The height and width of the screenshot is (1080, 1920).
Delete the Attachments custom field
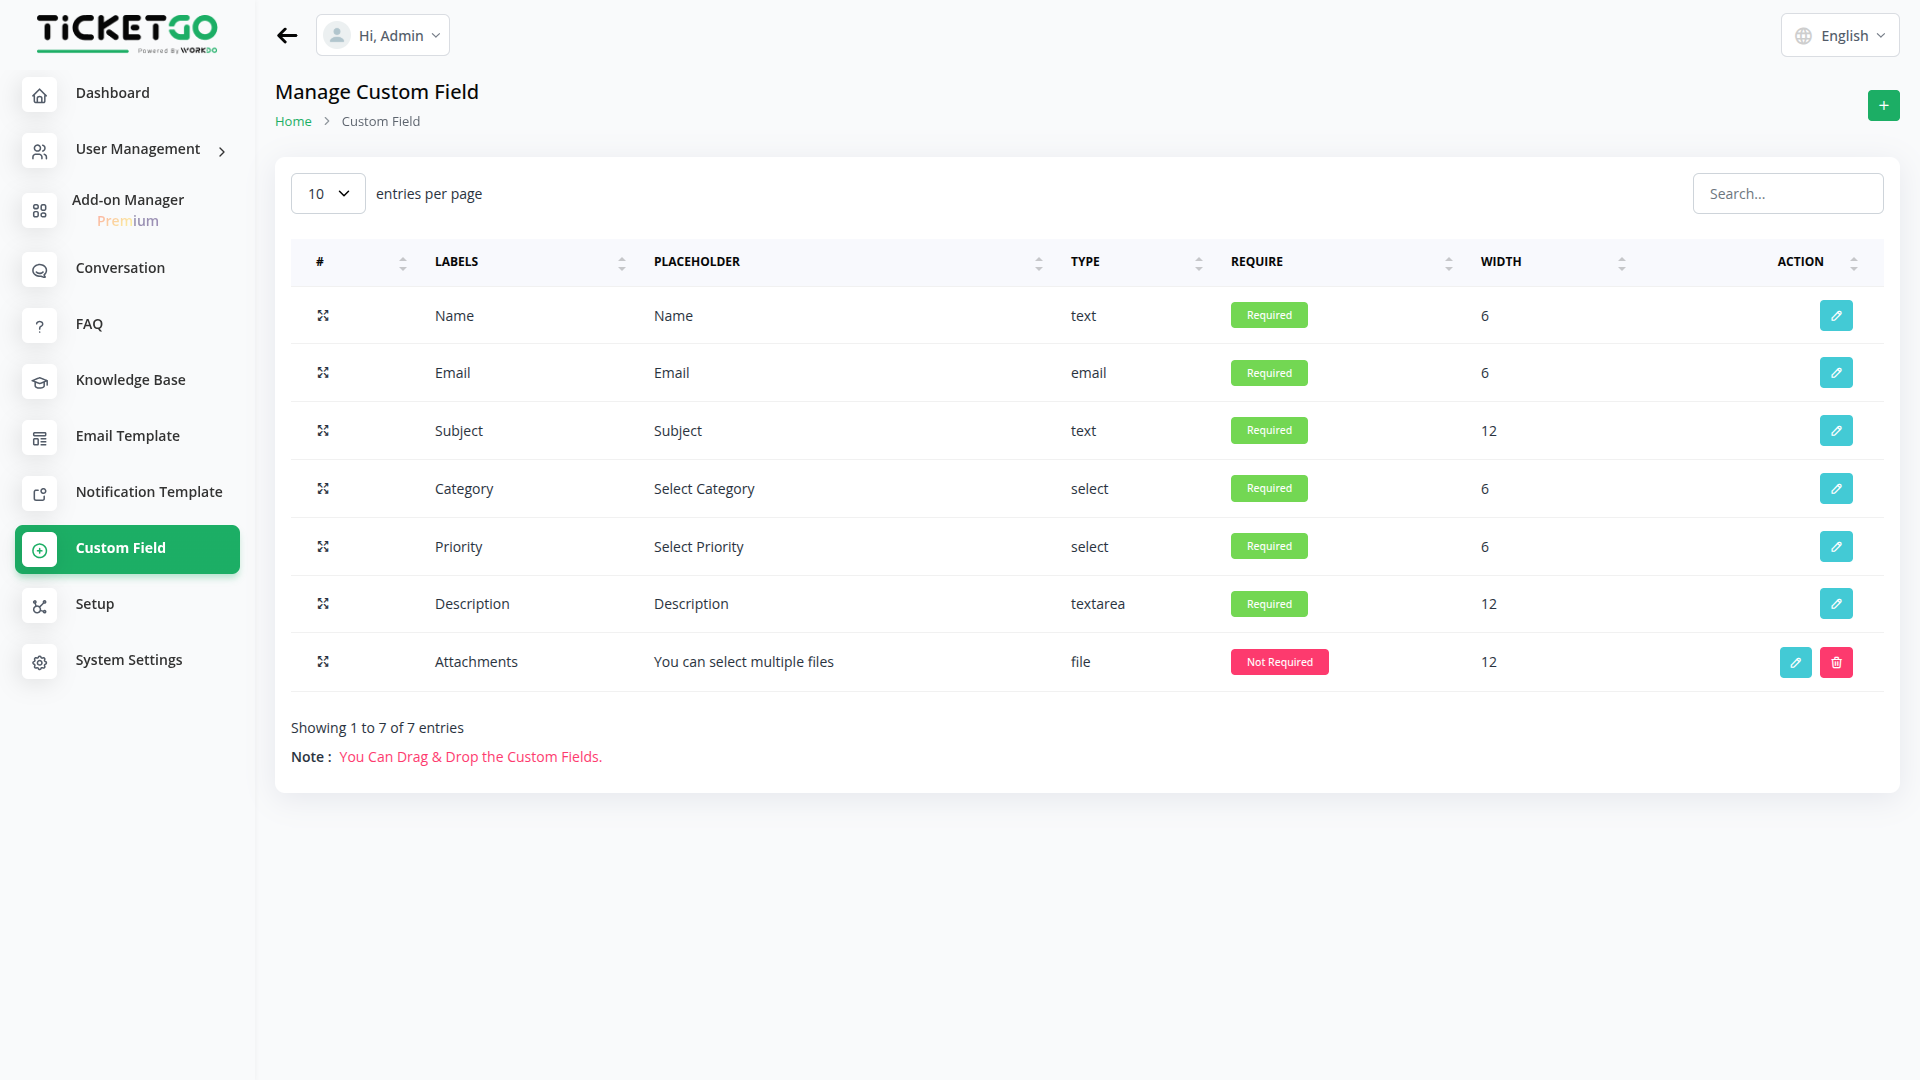click(x=1835, y=662)
